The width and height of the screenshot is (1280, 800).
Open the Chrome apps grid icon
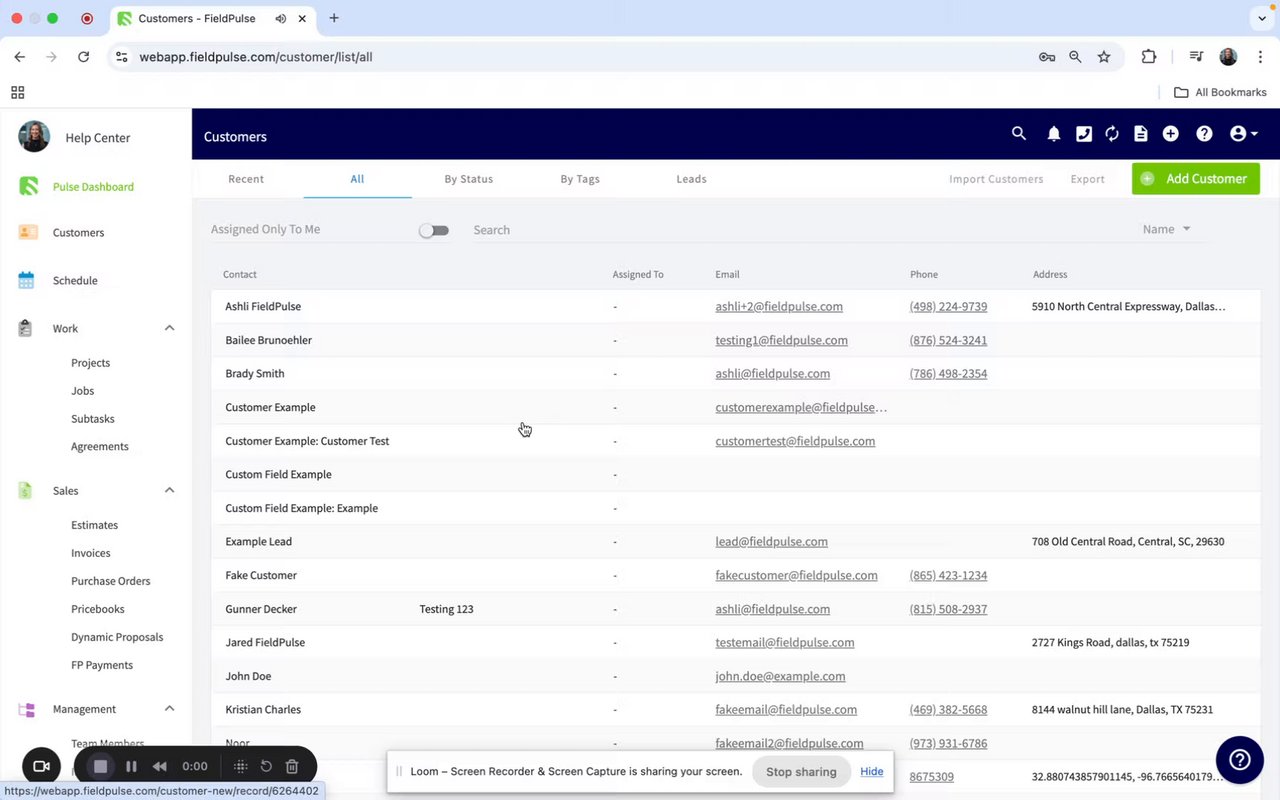coord(17,92)
